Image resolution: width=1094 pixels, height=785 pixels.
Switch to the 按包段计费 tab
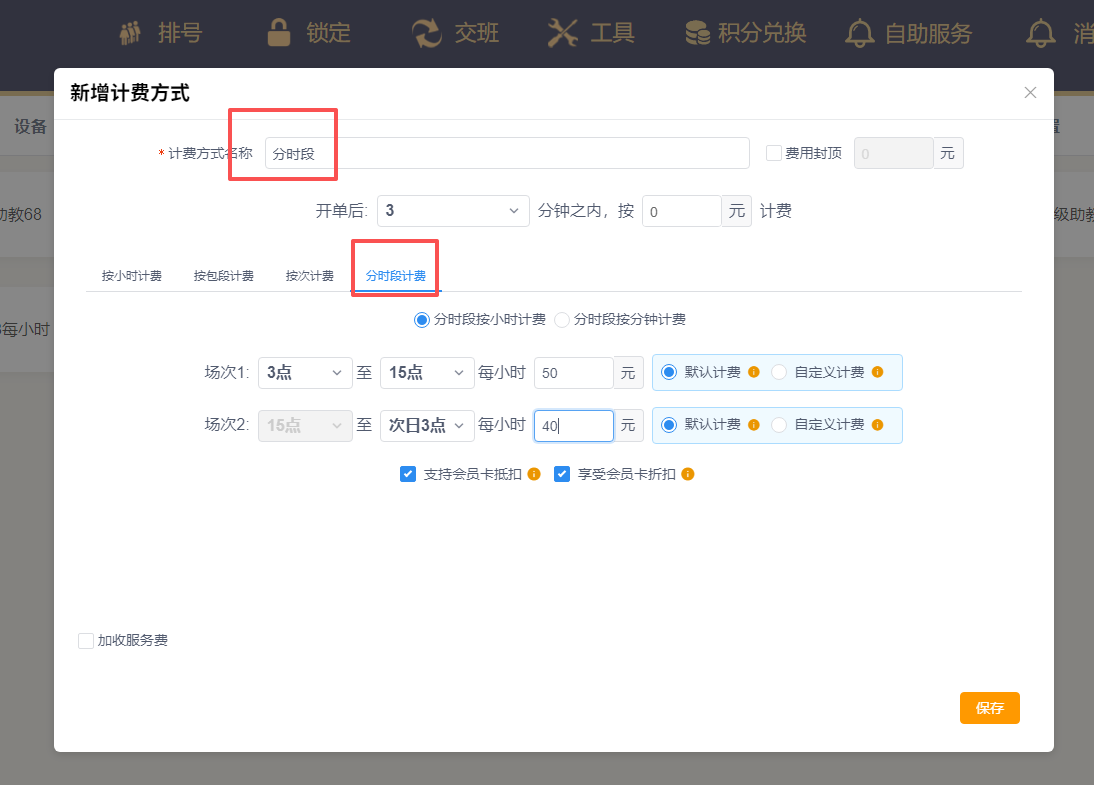pos(223,276)
